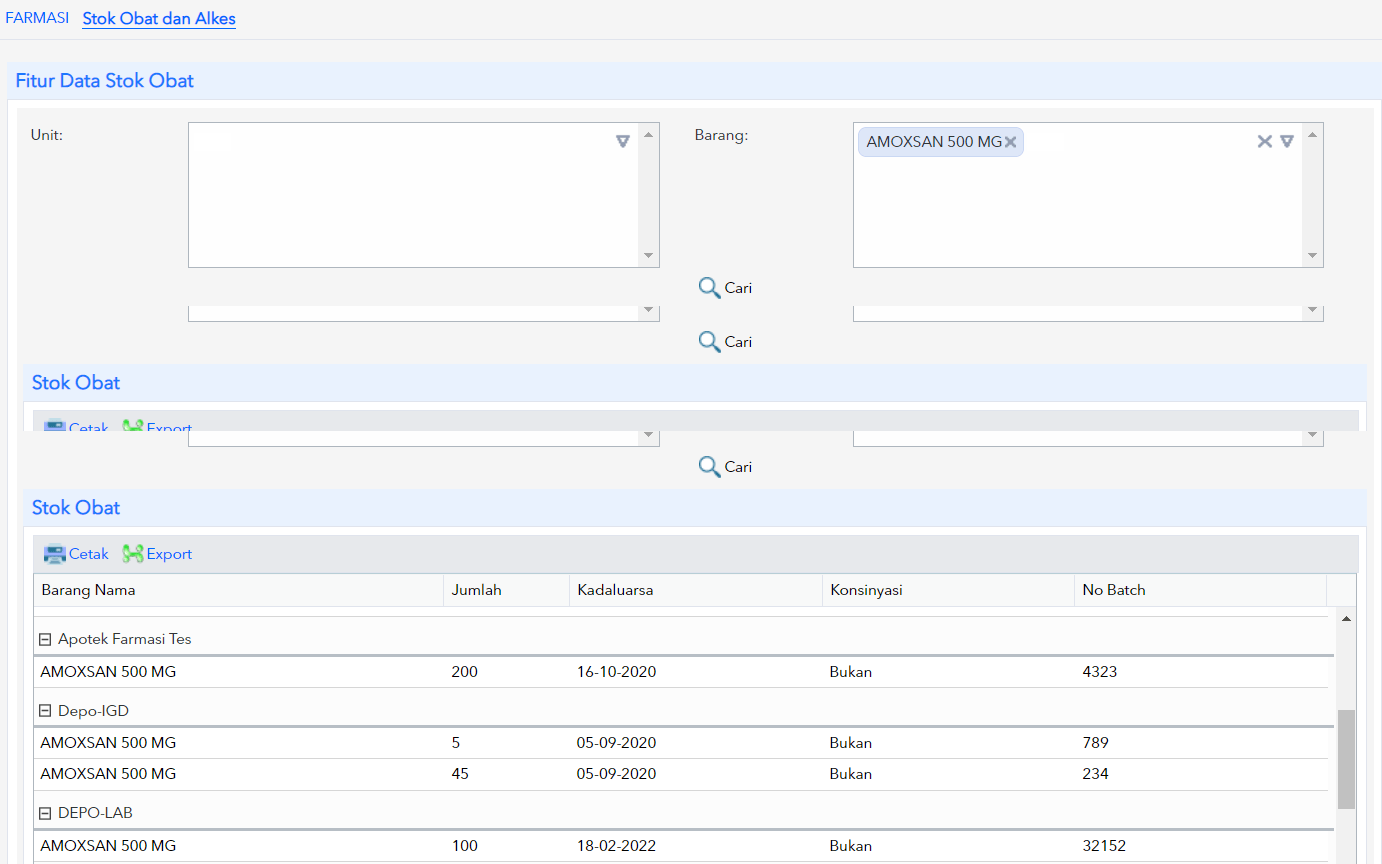Click the Barang box scroll-up arrow
Viewport: 1382px width, 864px height.
(x=1313, y=133)
